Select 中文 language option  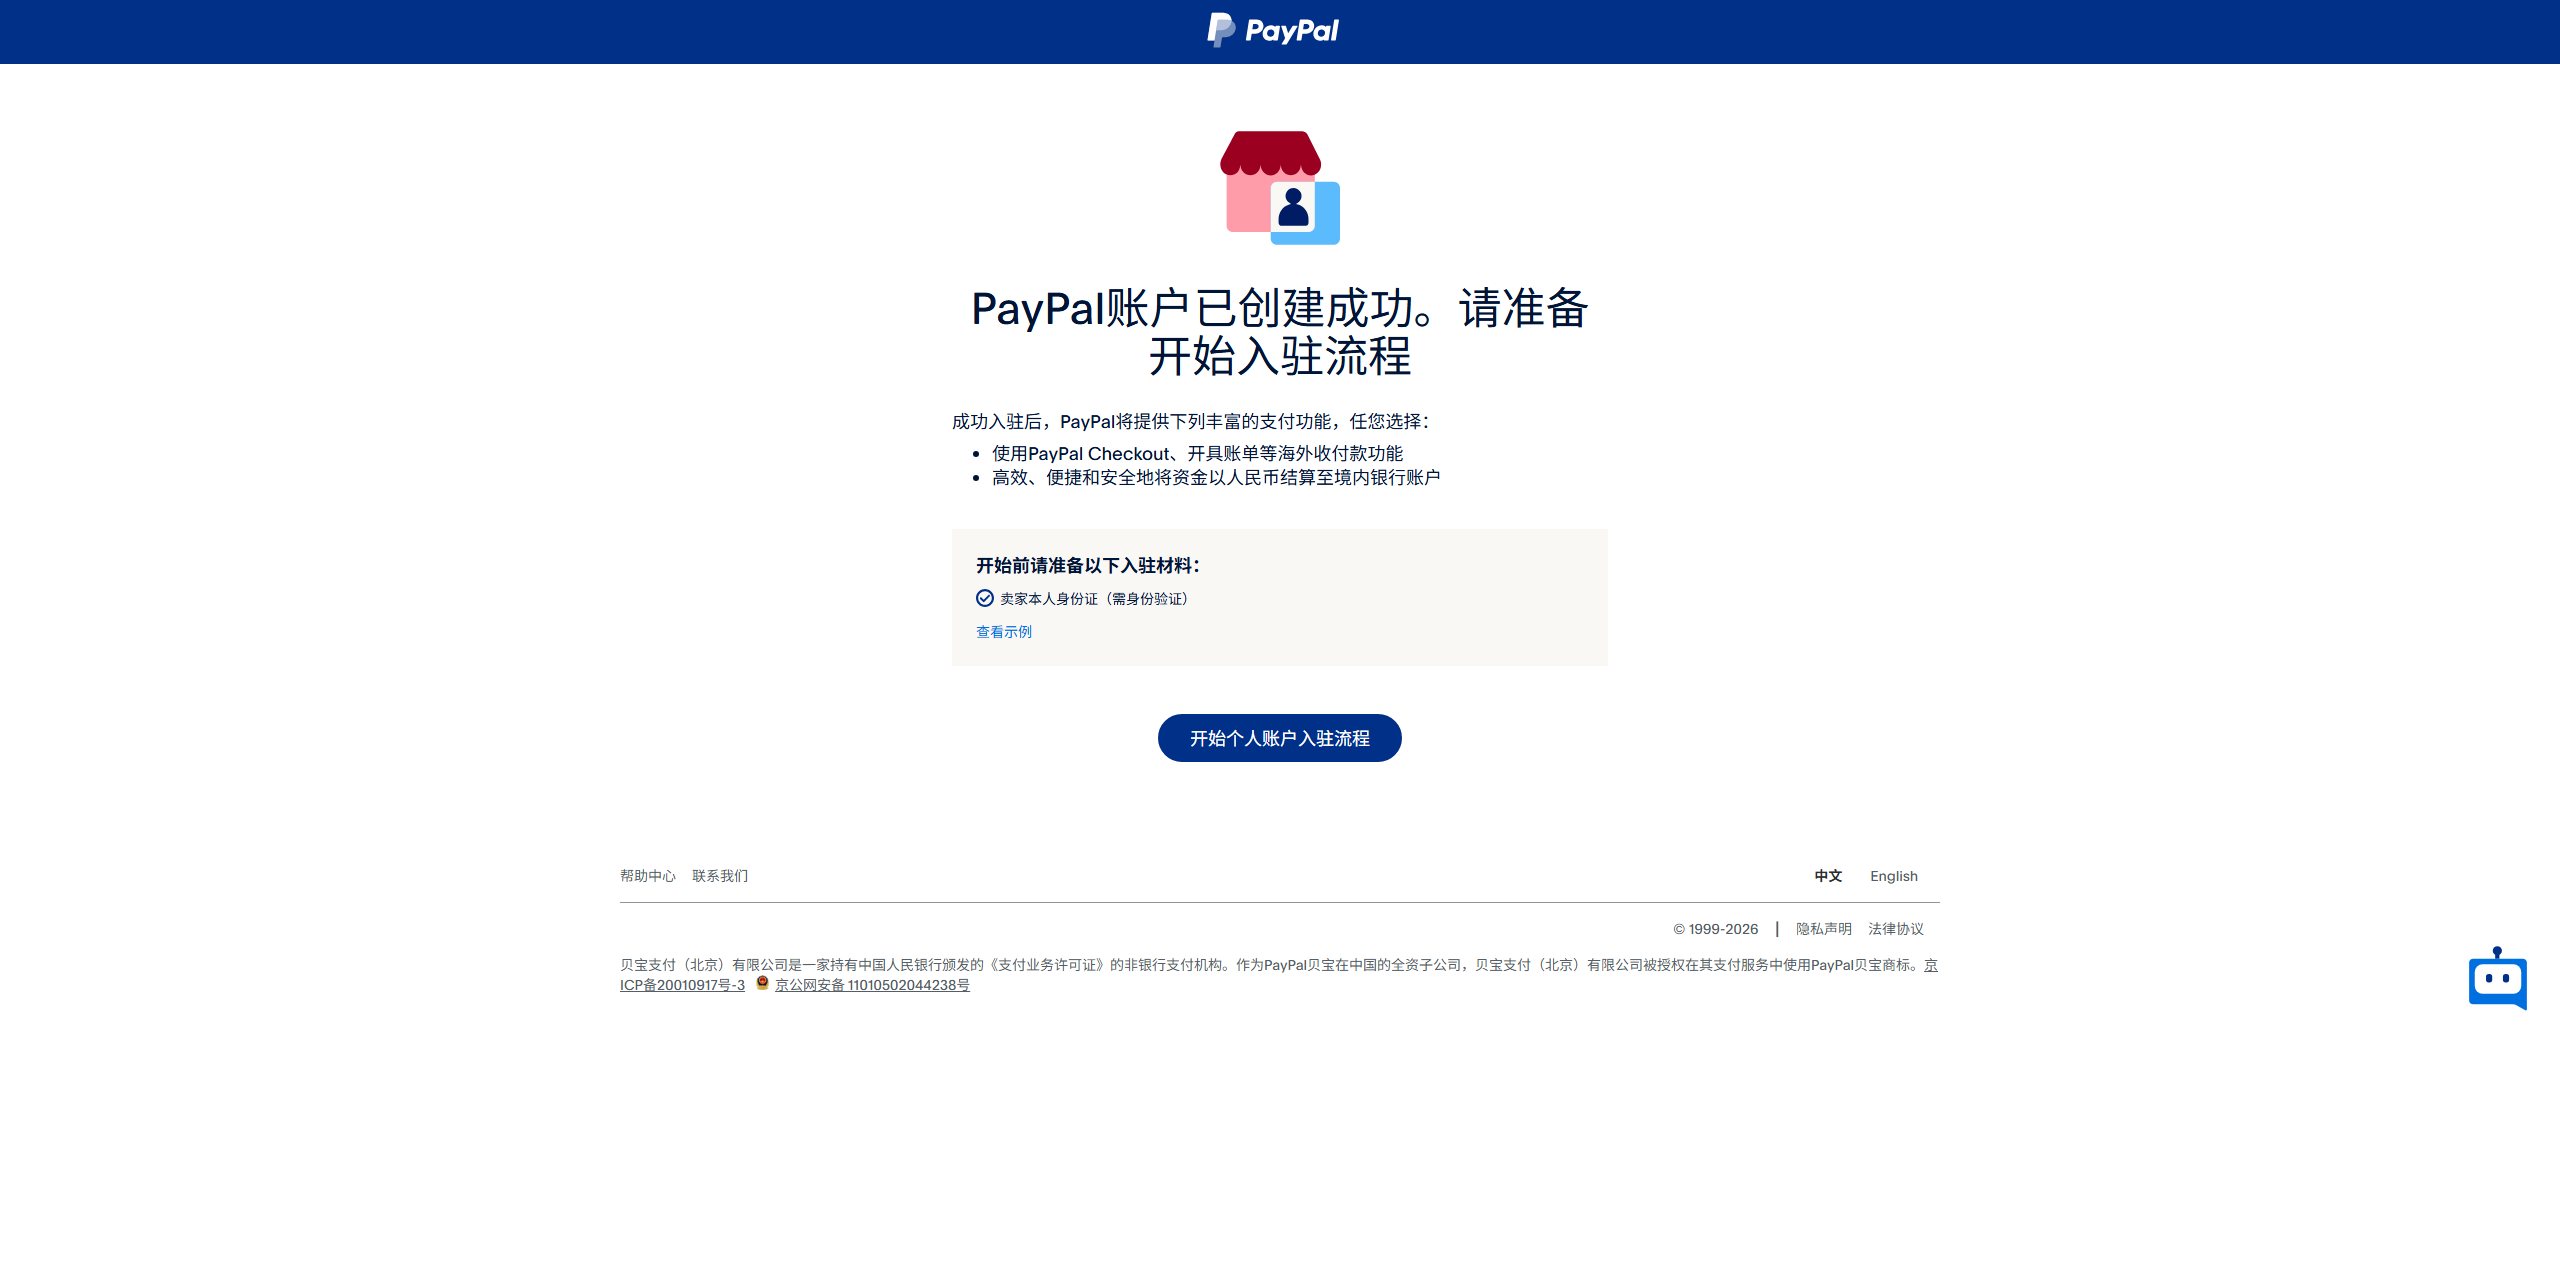point(1828,876)
